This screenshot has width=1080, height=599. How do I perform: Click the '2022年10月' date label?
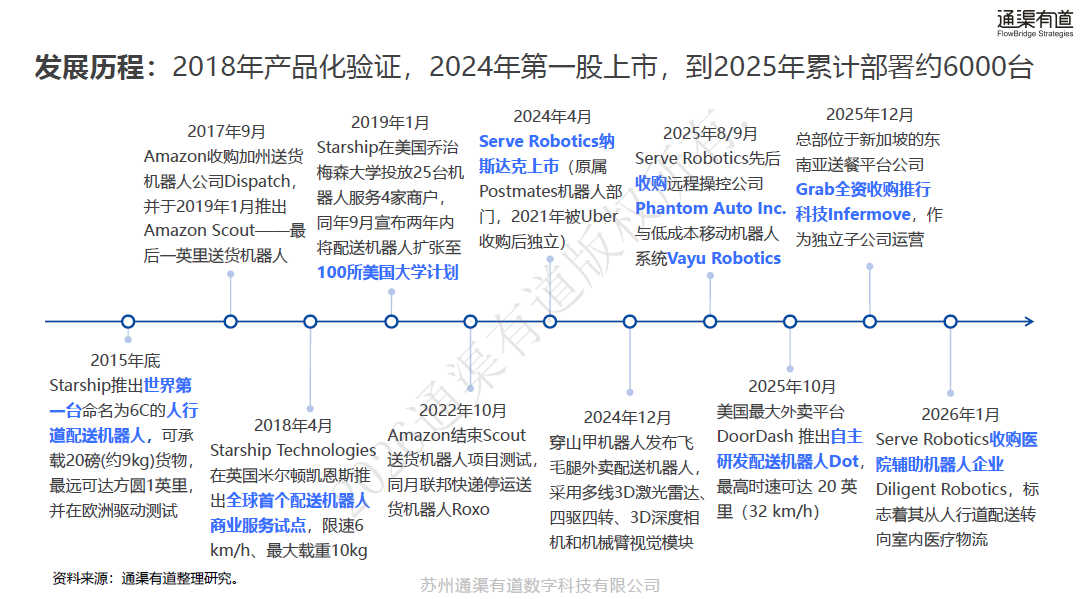463,410
